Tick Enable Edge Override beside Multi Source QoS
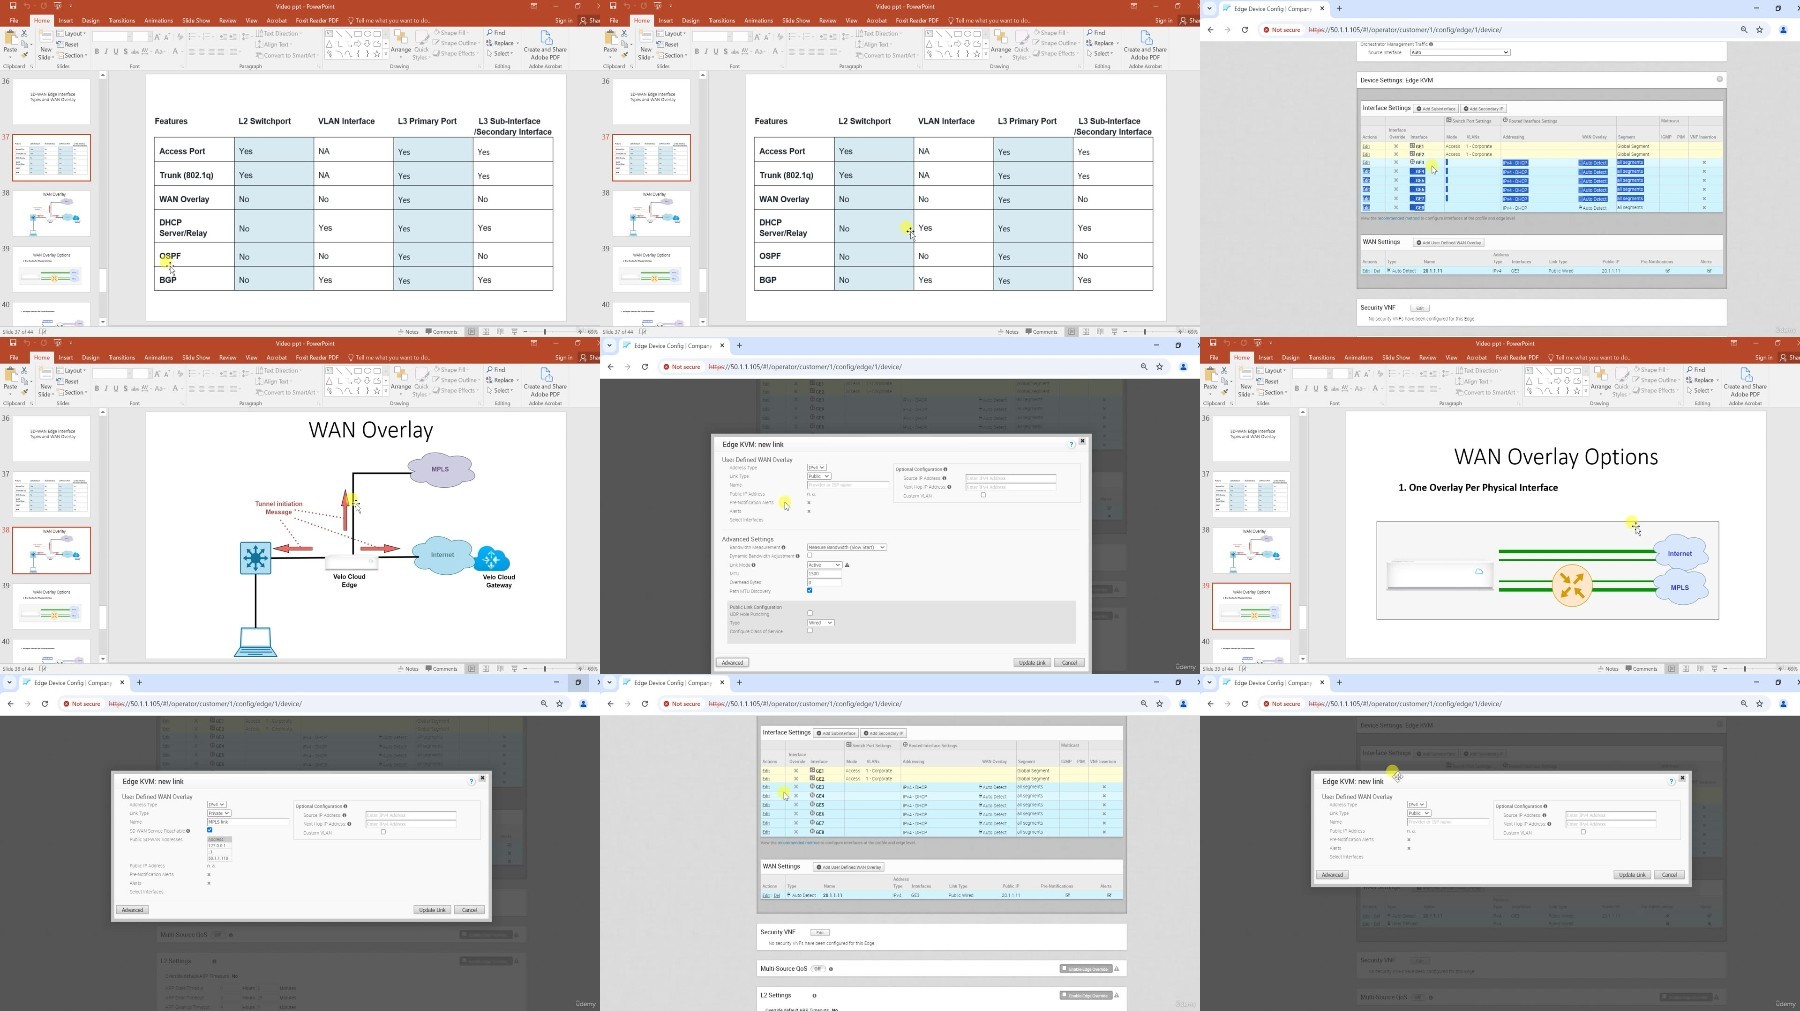The width and height of the screenshot is (1800, 1011). pyautogui.click(x=1064, y=968)
